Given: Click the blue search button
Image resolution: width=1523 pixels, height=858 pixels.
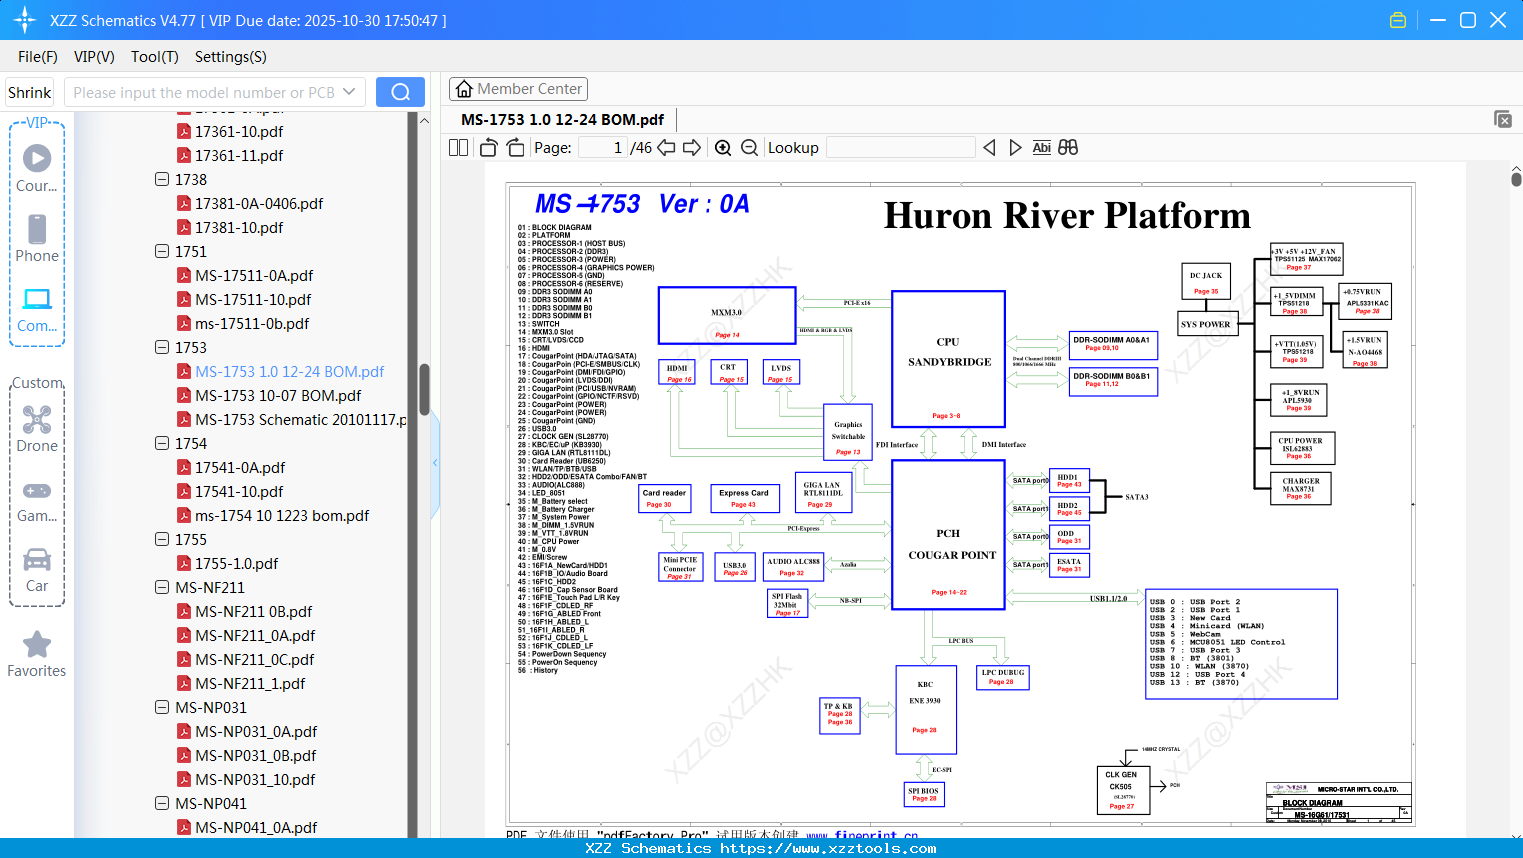Looking at the screenshot, I should (400, 92).
